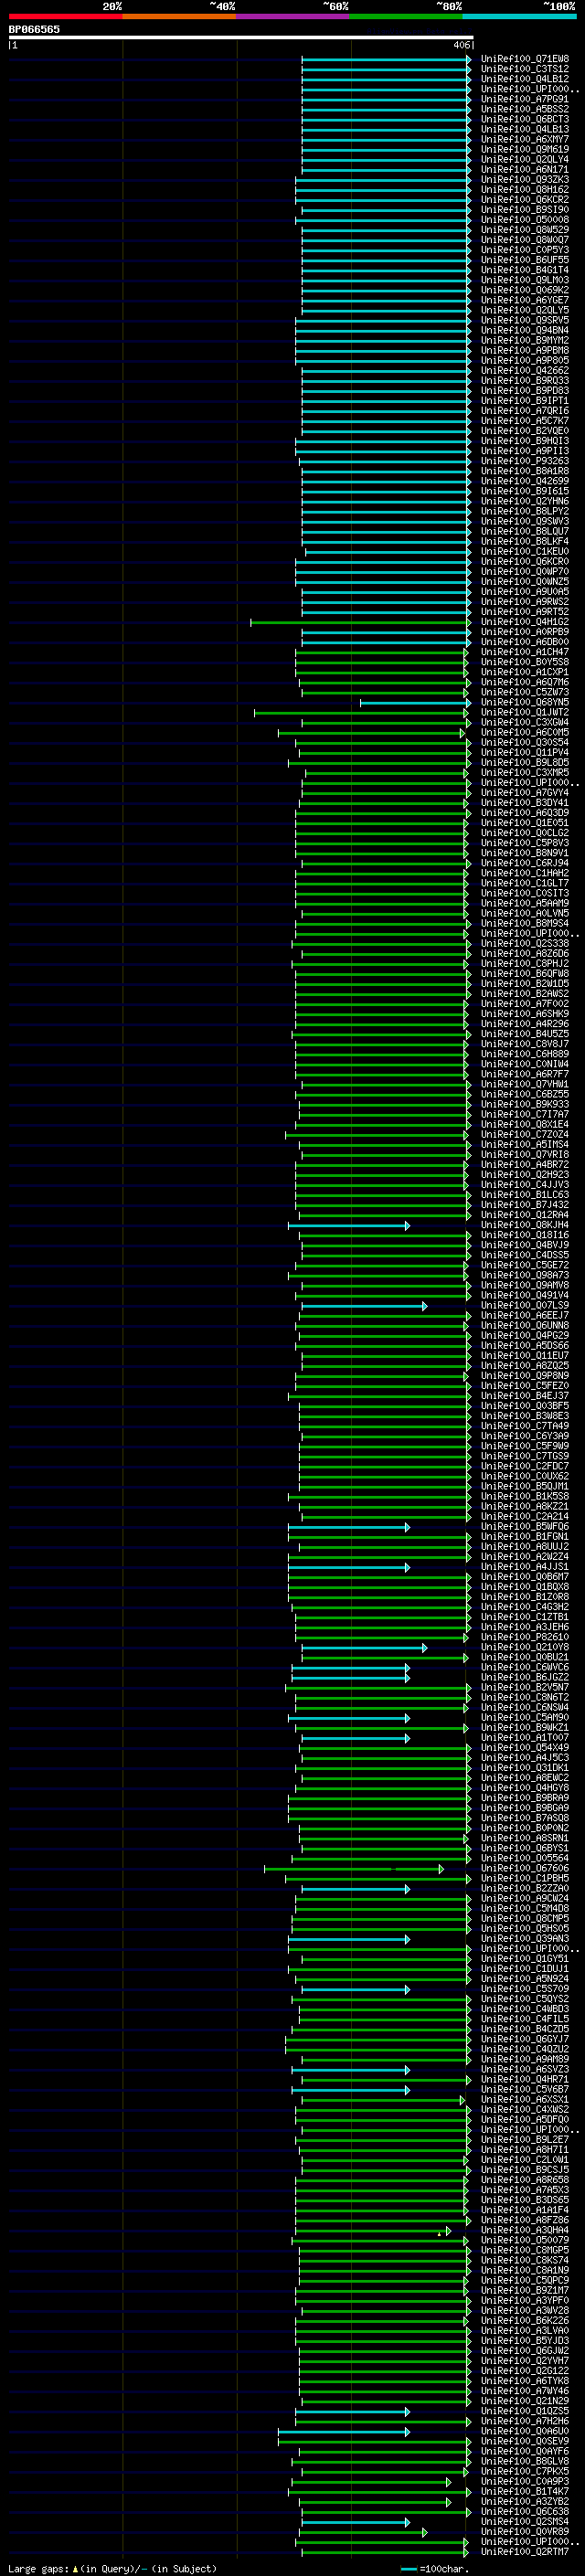Select the UniRef100_Q2SMS4 label
This screenshot has height=2576, width=585.
tap(525, 2521)
